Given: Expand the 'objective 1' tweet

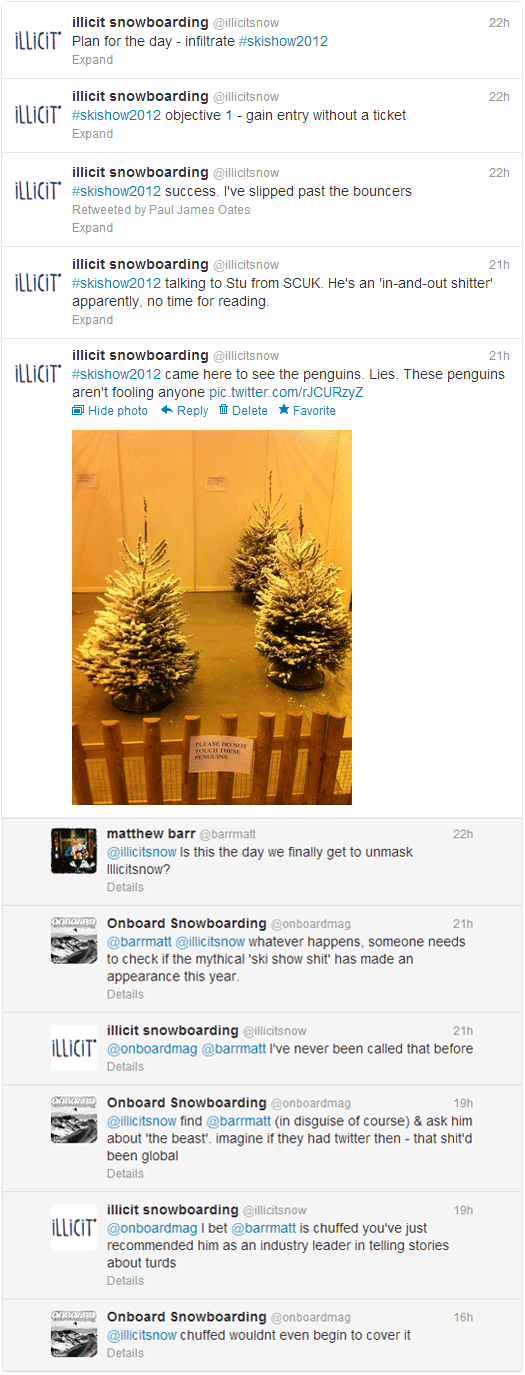Looking at the screenshot, I should click(x=92, y=134).
